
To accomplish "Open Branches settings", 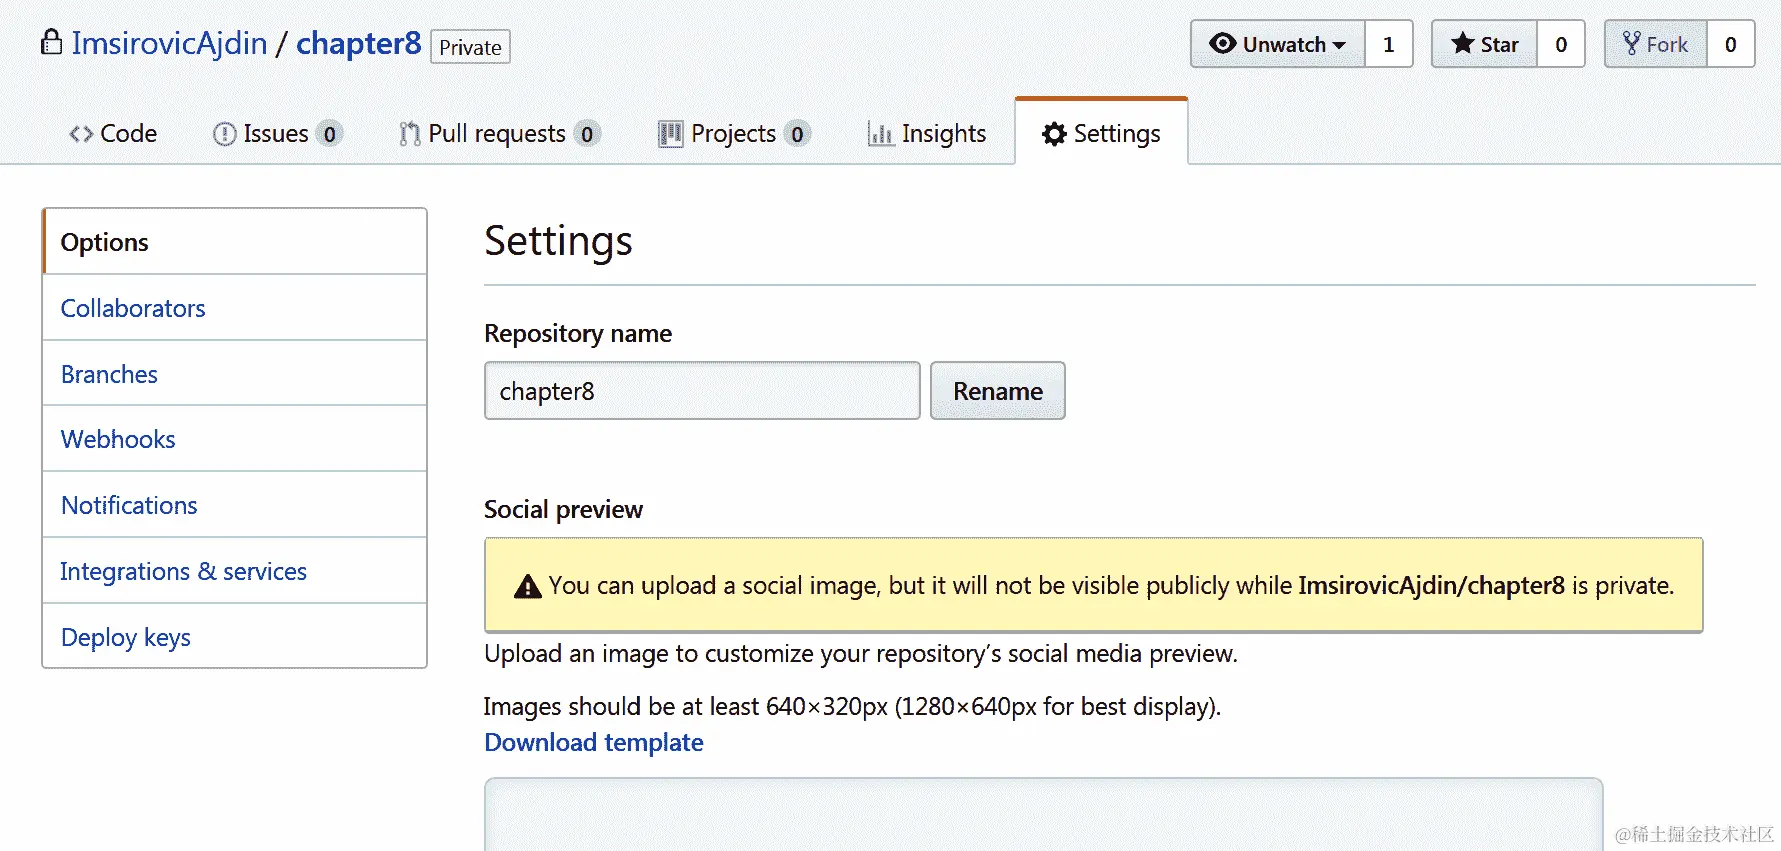I will click(x=235, y=374).
